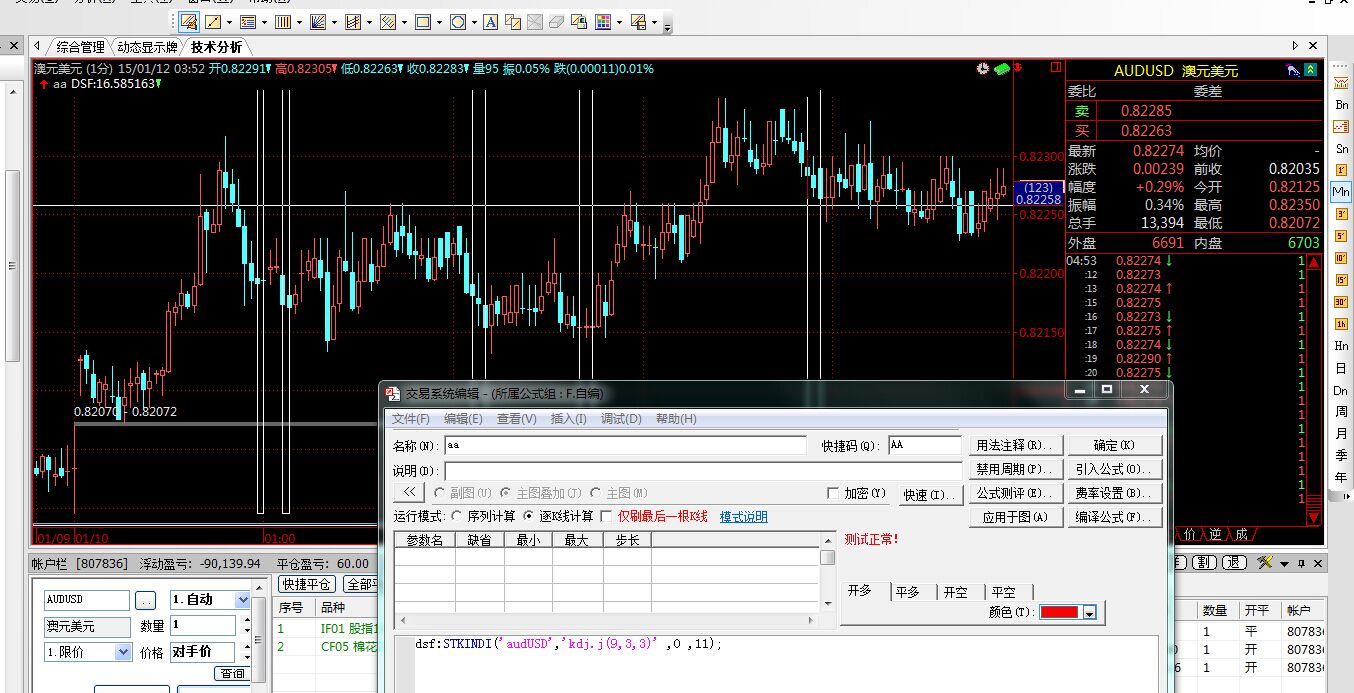Select the drawing cursor tool in toolbar
This screenshot has width=1354, height=693.
189,22
